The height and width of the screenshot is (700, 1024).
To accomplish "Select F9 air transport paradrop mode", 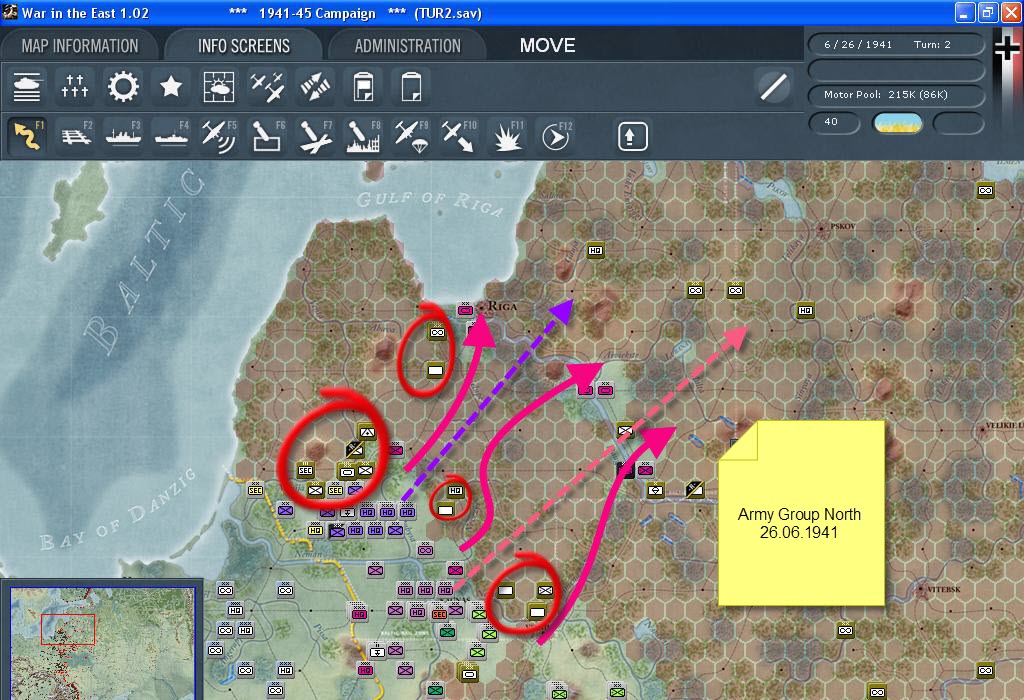I will pos(411,136).
